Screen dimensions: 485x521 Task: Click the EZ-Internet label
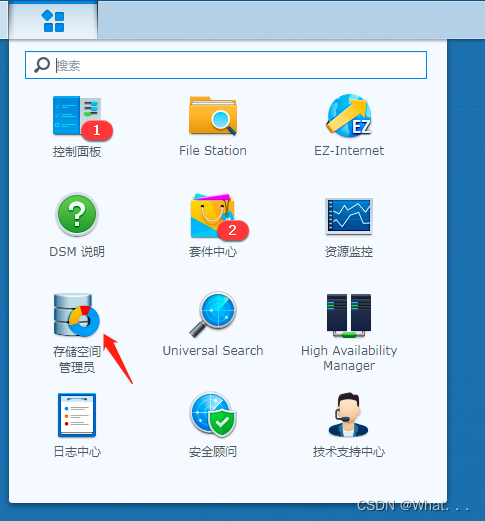[349, 151]
